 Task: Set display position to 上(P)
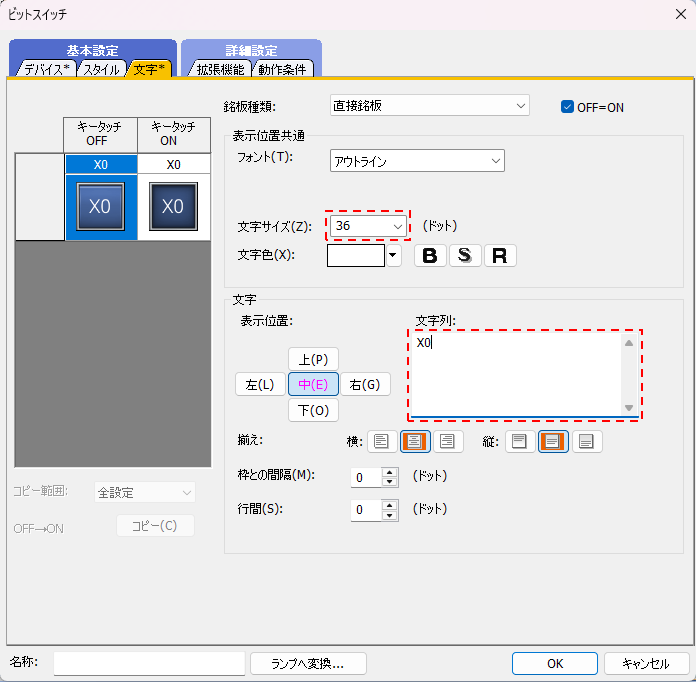[x=313, y=359]
